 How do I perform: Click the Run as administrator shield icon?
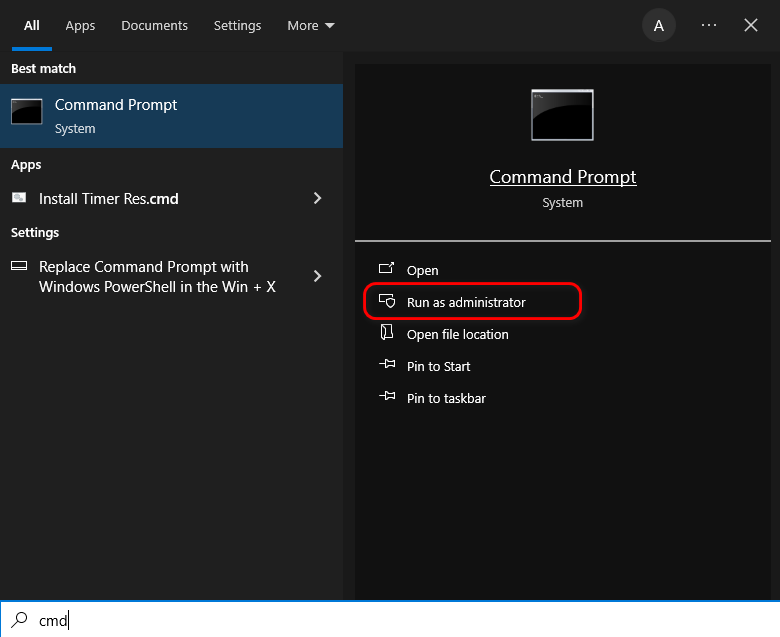click(387, 302)
